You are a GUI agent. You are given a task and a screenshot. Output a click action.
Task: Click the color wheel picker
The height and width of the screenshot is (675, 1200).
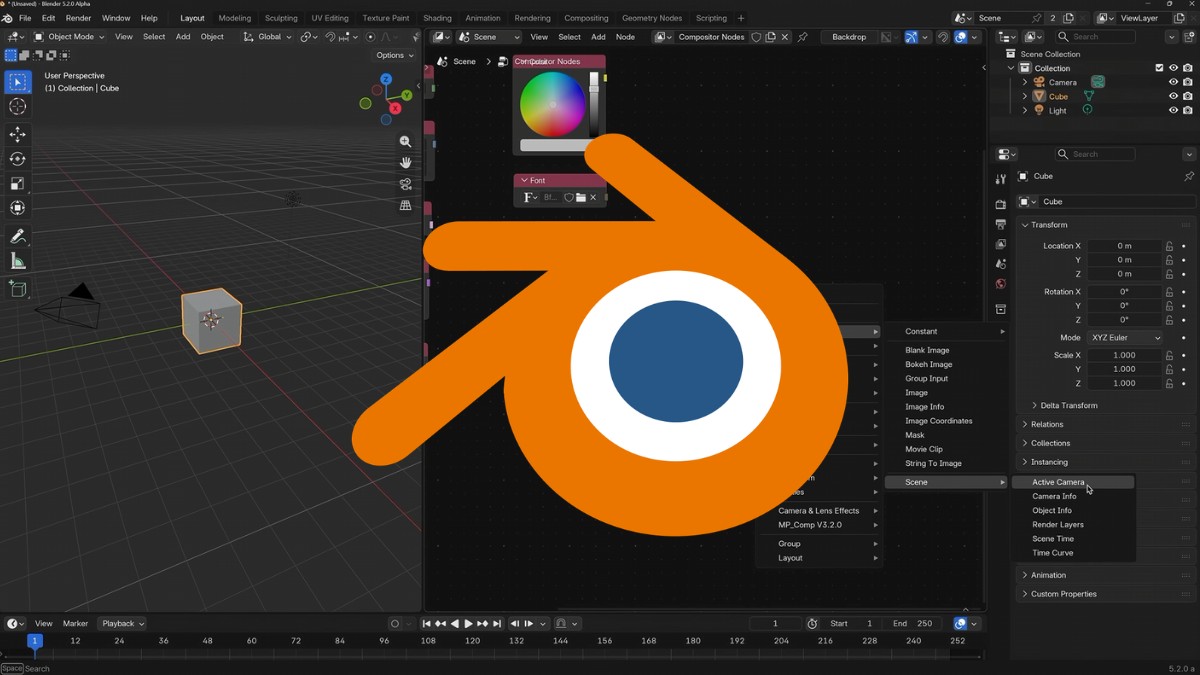point(552,104)
